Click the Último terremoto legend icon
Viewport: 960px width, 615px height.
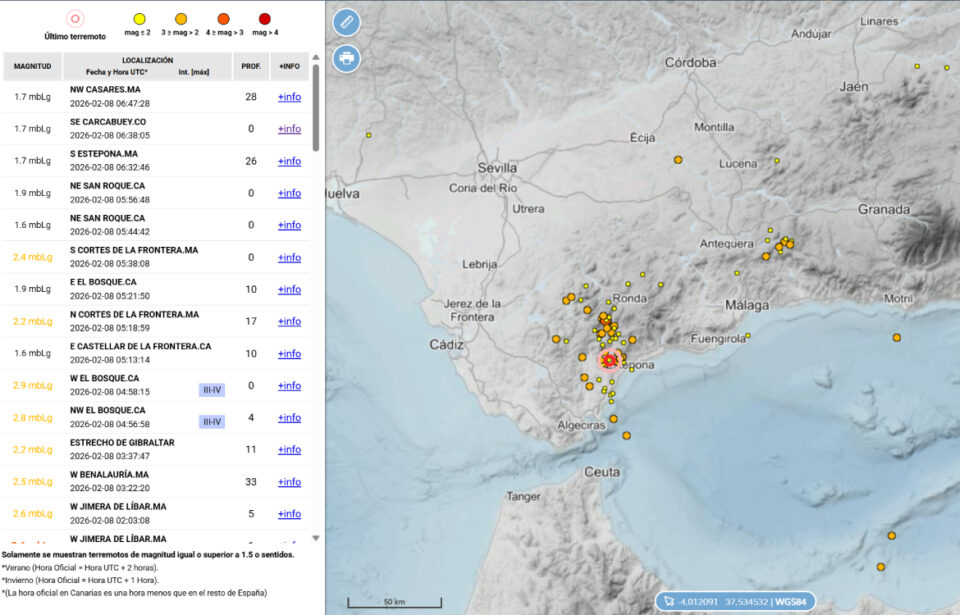point(75,19)
